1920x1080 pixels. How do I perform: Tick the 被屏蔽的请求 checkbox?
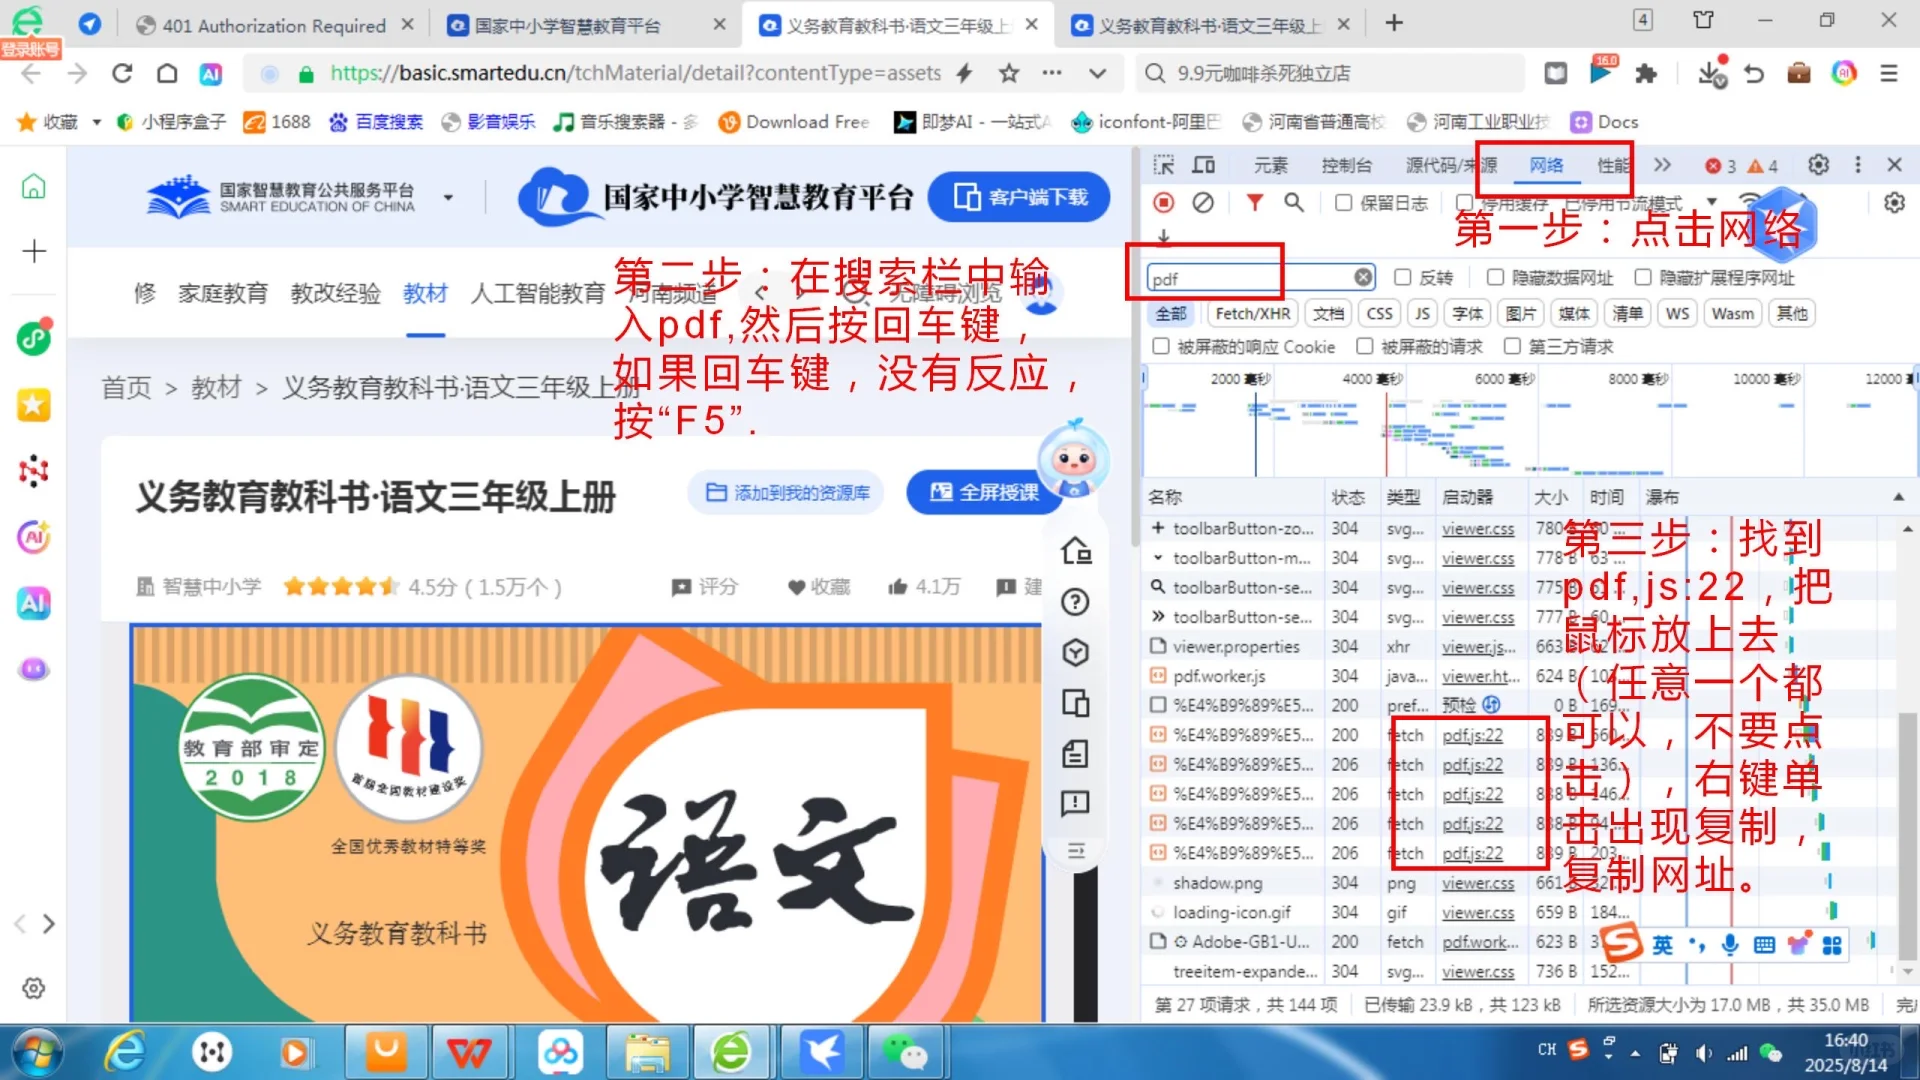coord(1364,346)
